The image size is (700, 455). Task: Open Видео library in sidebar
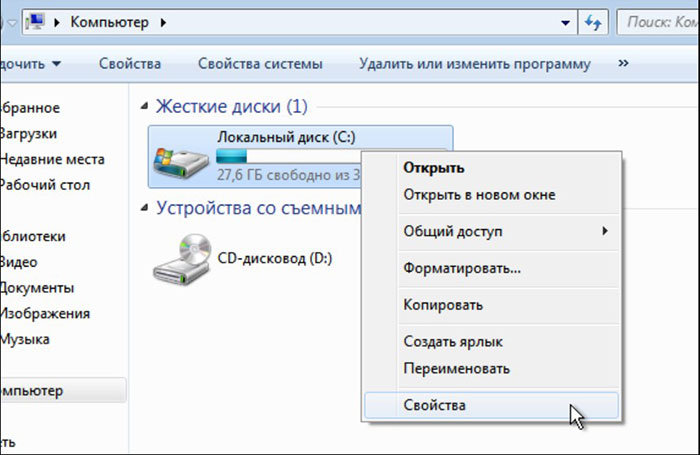pyautogui.click(x=19, y=262)
